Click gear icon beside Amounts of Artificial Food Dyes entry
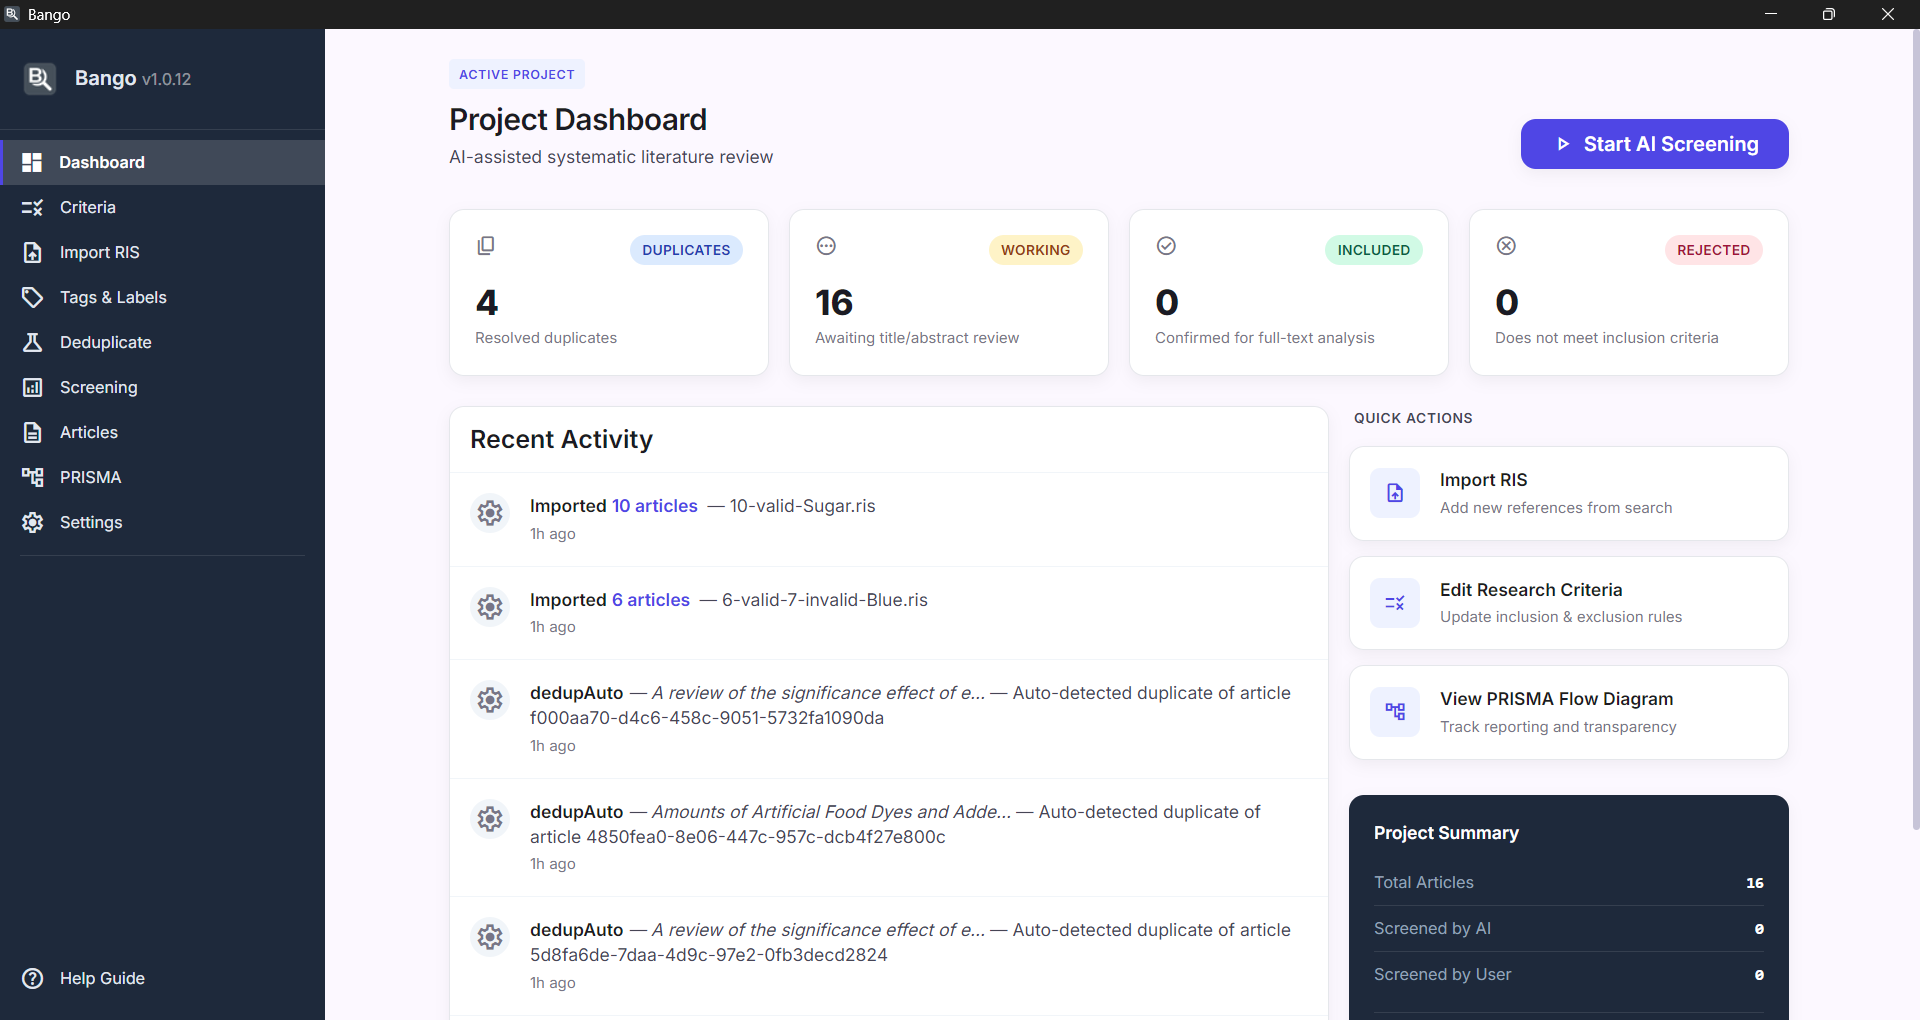Viewport: 1920px width, 1020px height. pyautogui.click(x=490, y=819)
